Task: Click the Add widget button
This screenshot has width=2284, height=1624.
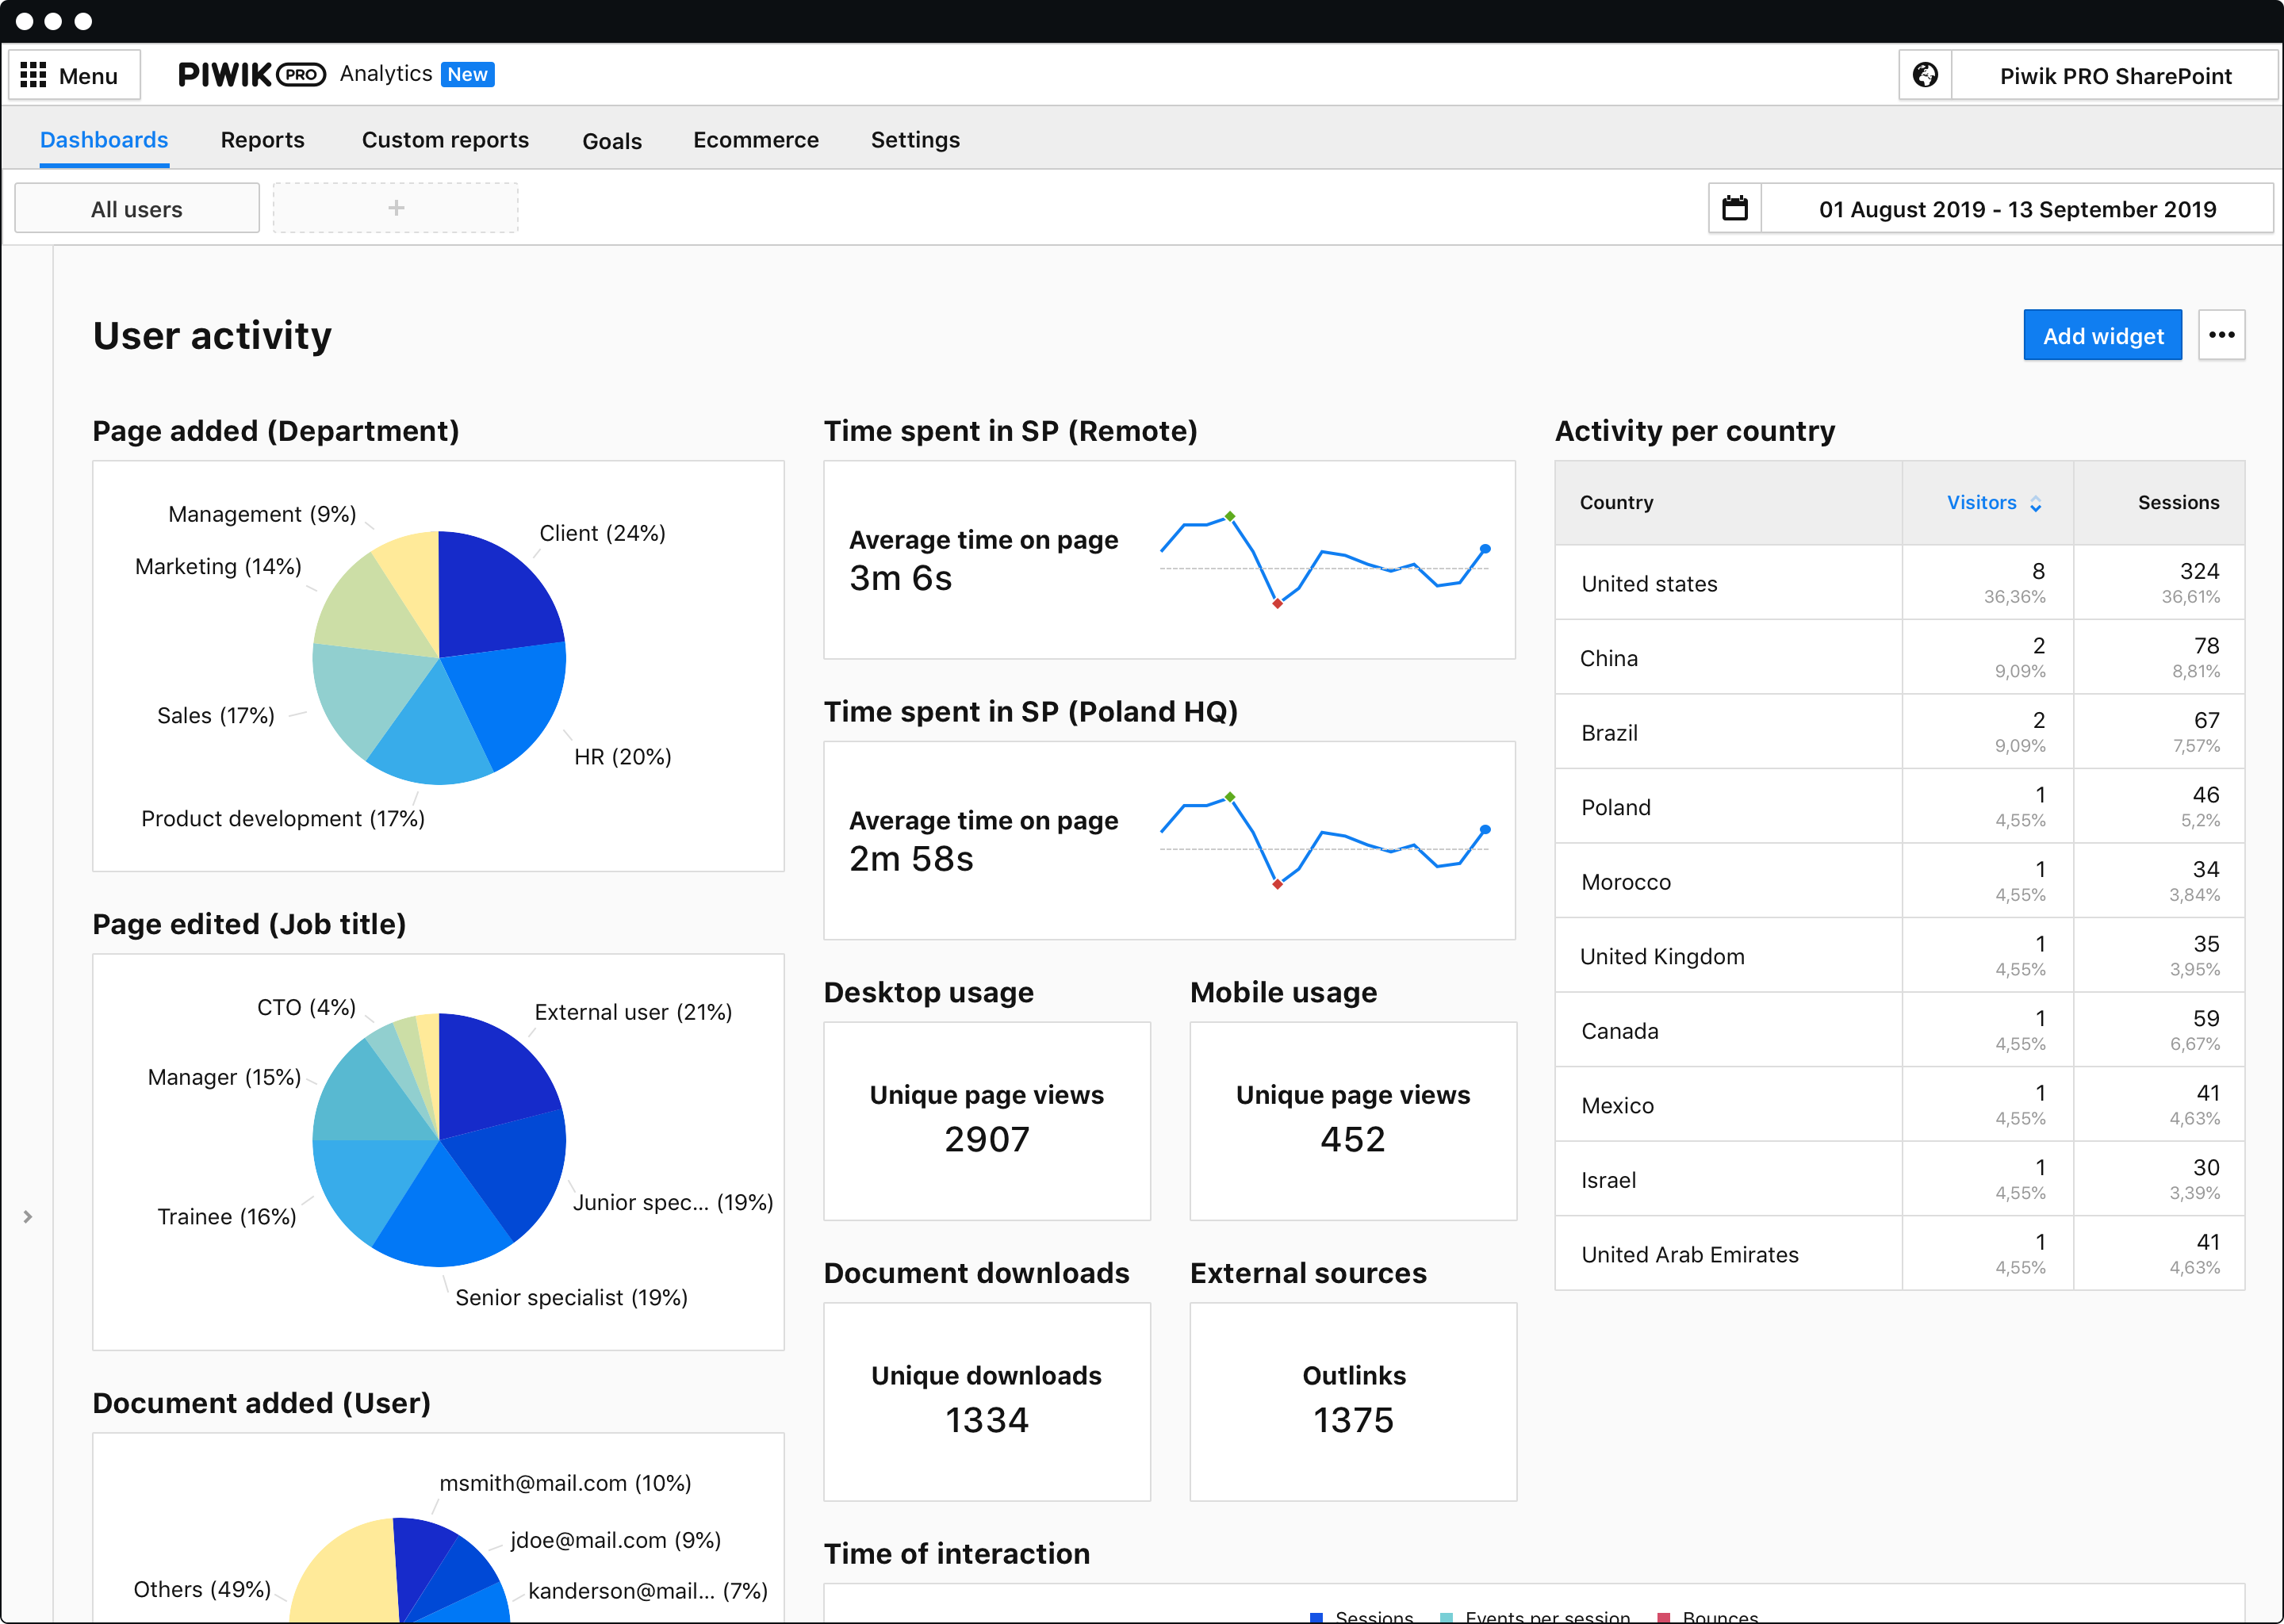Action: (x=2102, y=335)
